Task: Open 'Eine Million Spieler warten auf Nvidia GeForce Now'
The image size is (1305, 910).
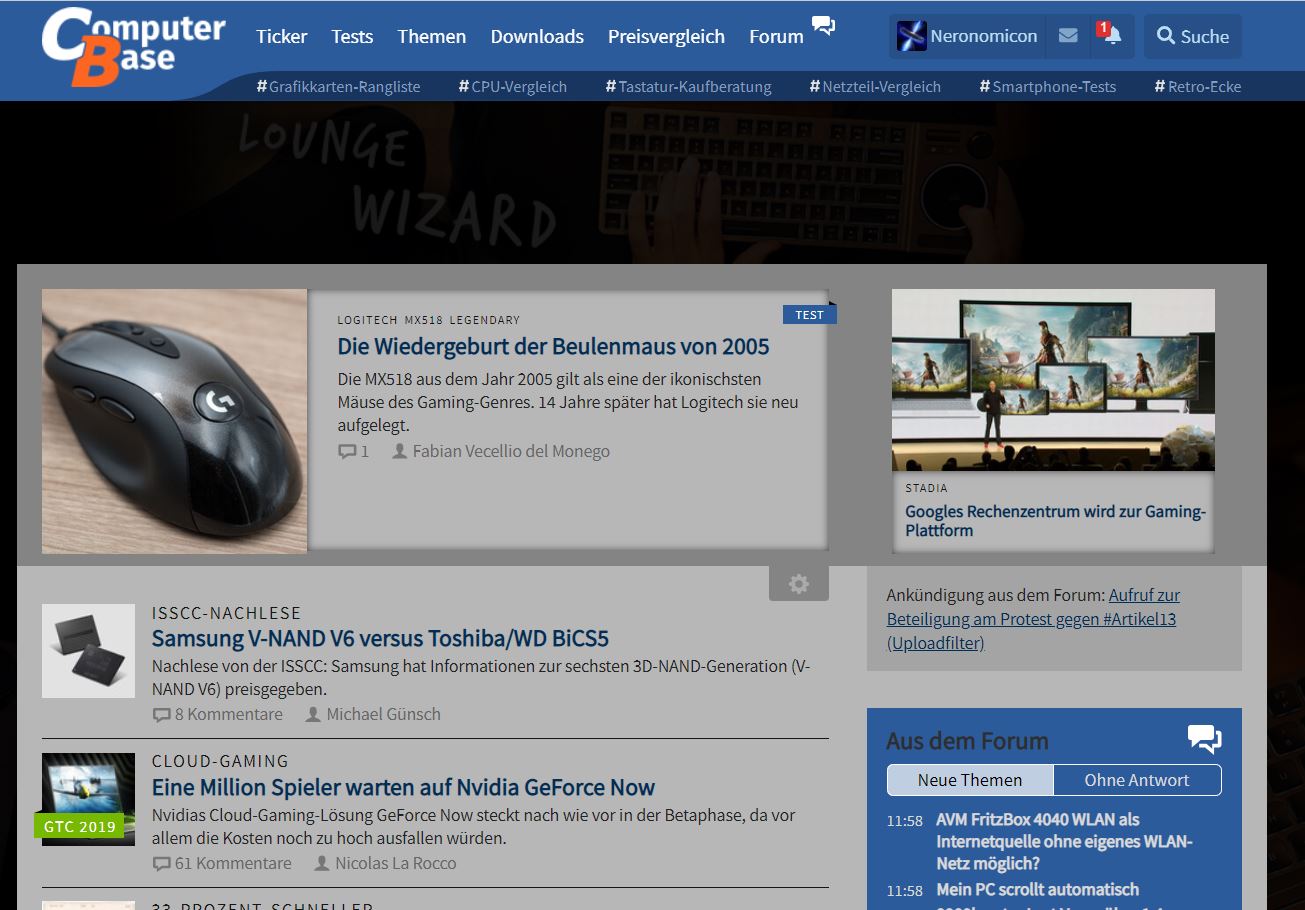Action: (x=403, y=787)
